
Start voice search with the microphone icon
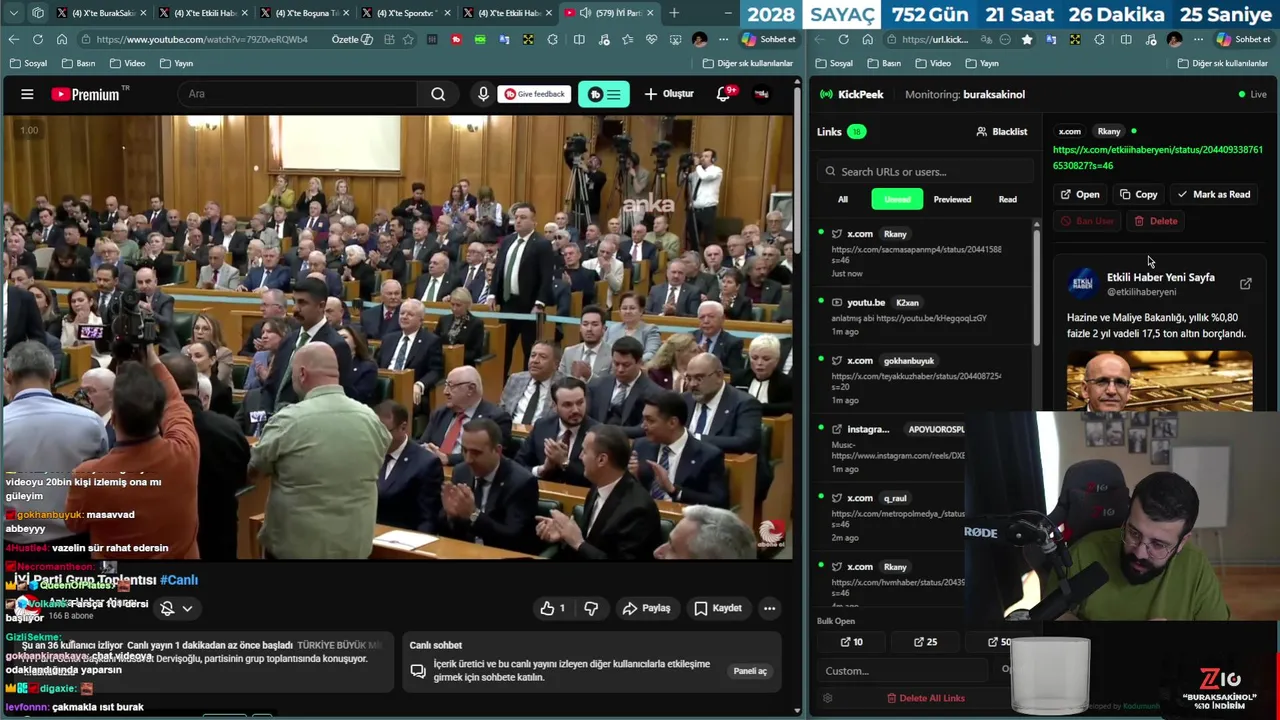[483, 94]
